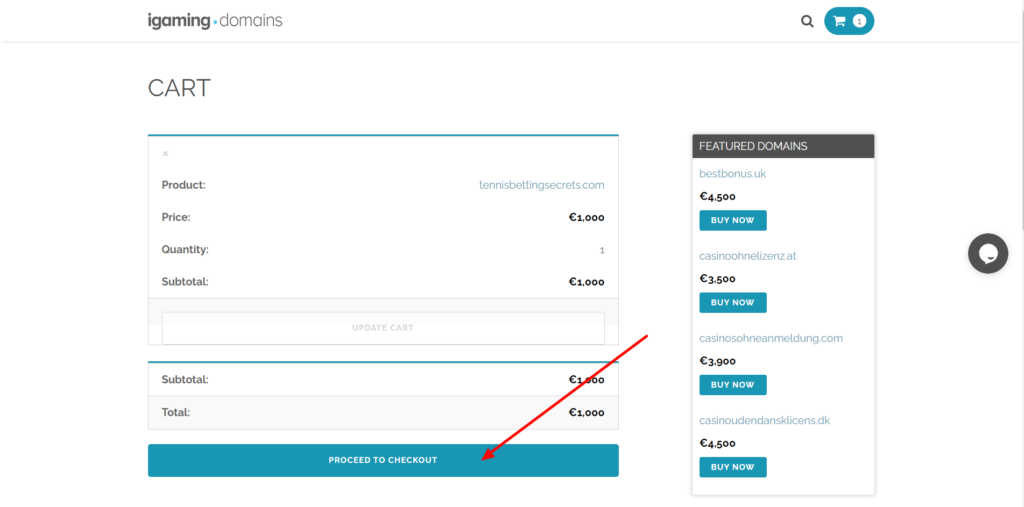This screenshot has width=1024, height=507.
Task: Open casinoudendansklicens.dk domain link
Action: [x=764, y=420]
